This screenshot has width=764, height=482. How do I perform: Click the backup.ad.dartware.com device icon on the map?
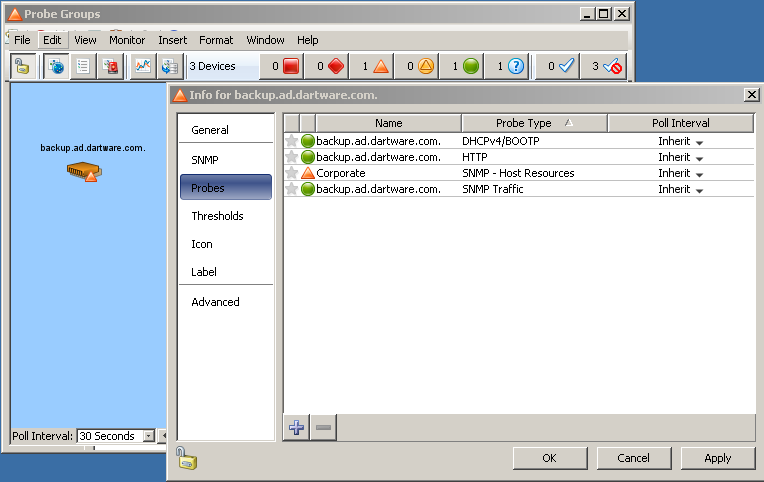tap(83, 172)
